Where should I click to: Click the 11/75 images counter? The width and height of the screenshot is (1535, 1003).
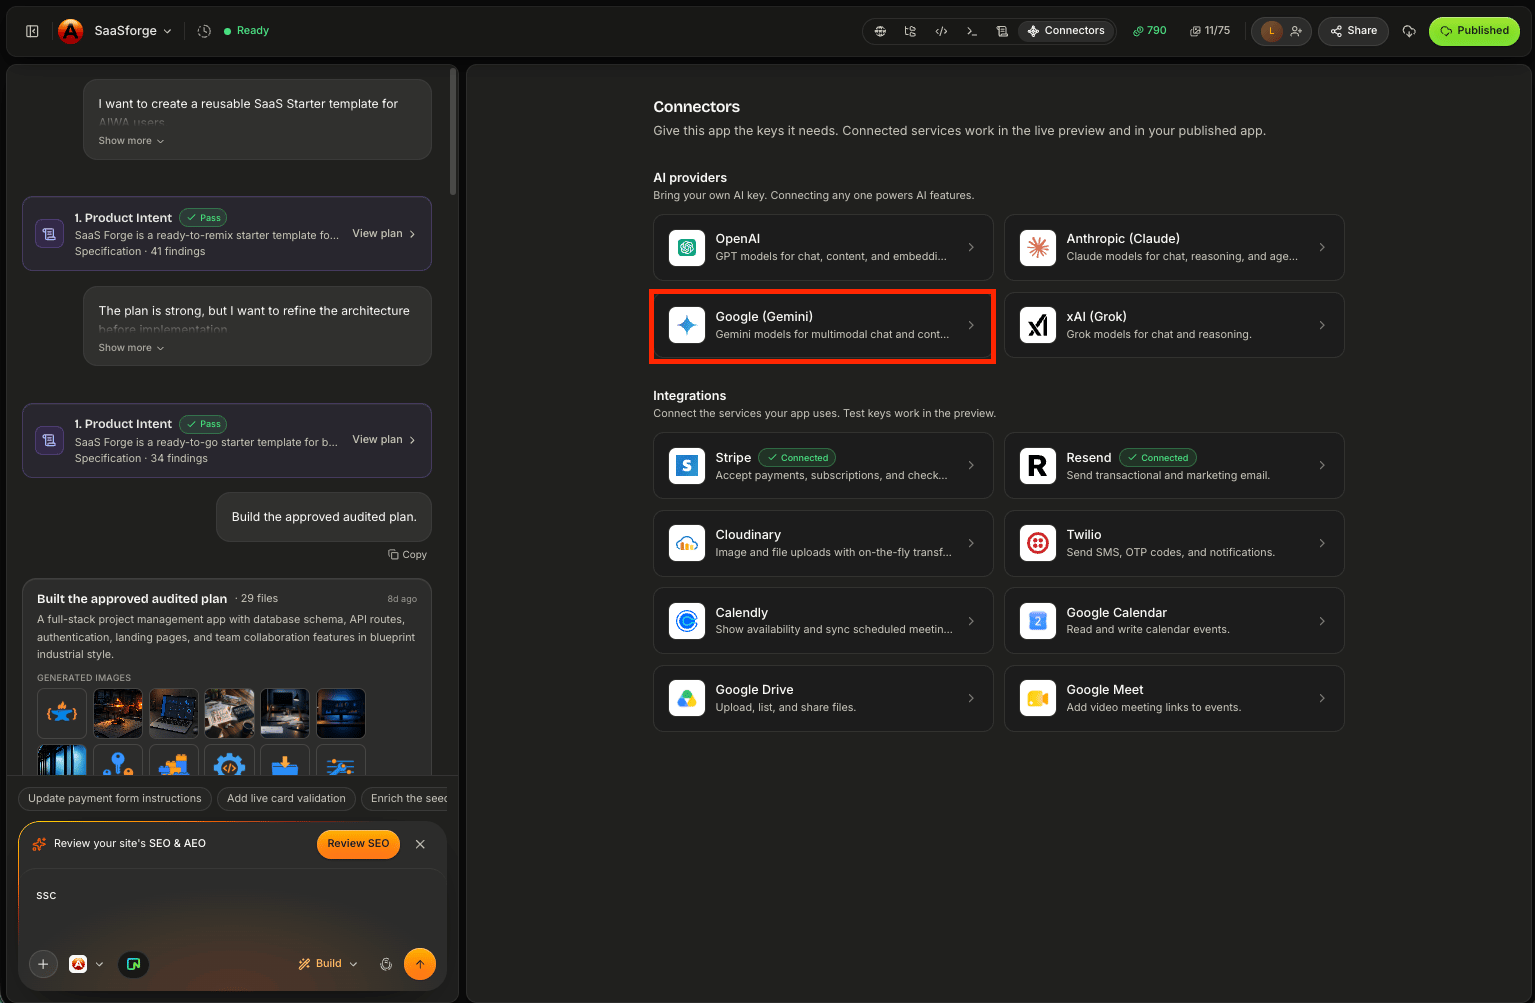point(1210,31)
